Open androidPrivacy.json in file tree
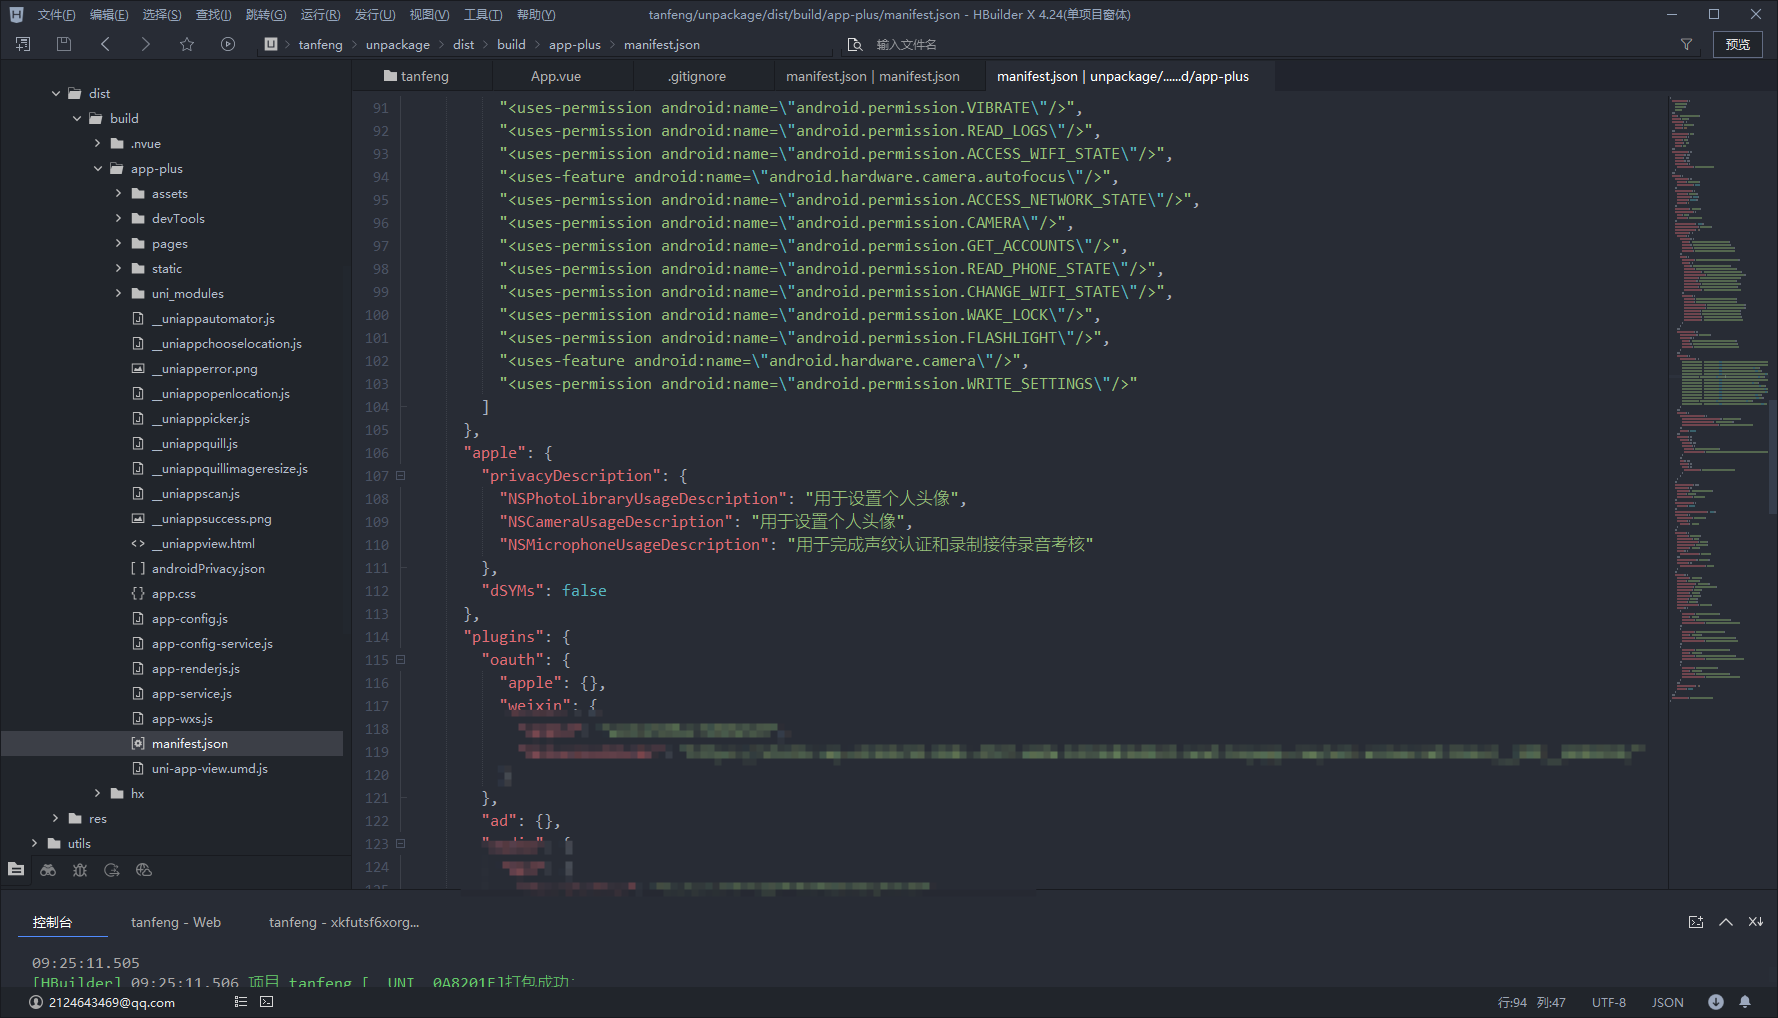 pos(208,568)
